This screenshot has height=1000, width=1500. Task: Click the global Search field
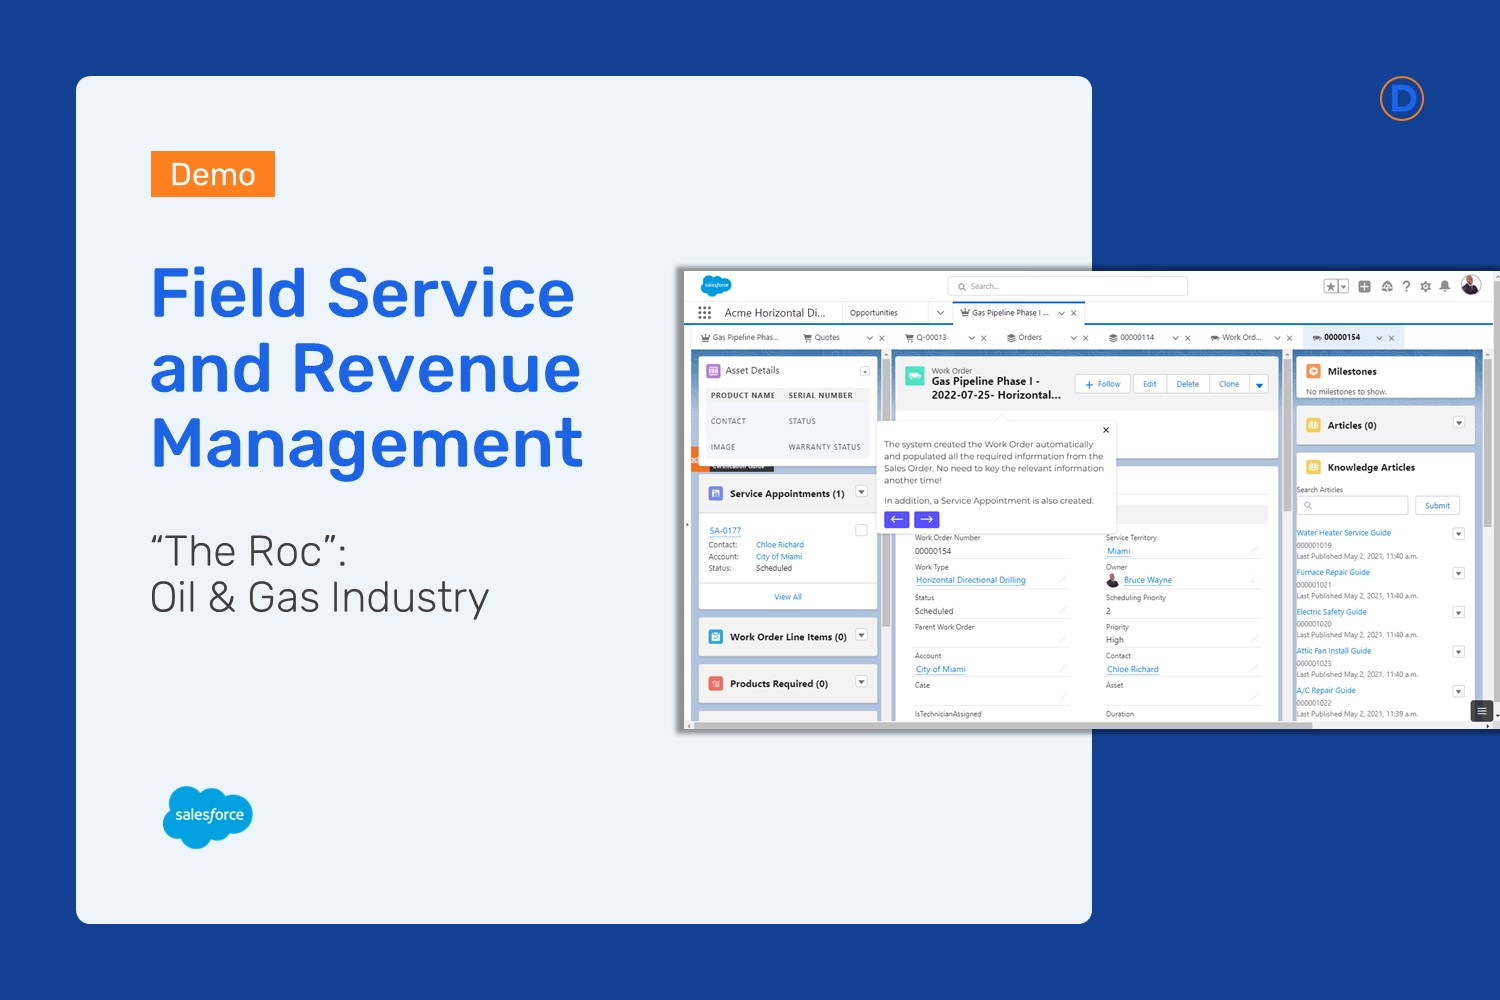click(x=1067, y=286)
